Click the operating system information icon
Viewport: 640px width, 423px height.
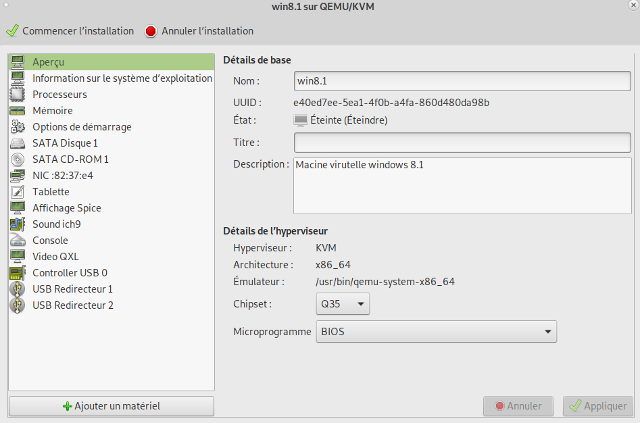point(18,78)
